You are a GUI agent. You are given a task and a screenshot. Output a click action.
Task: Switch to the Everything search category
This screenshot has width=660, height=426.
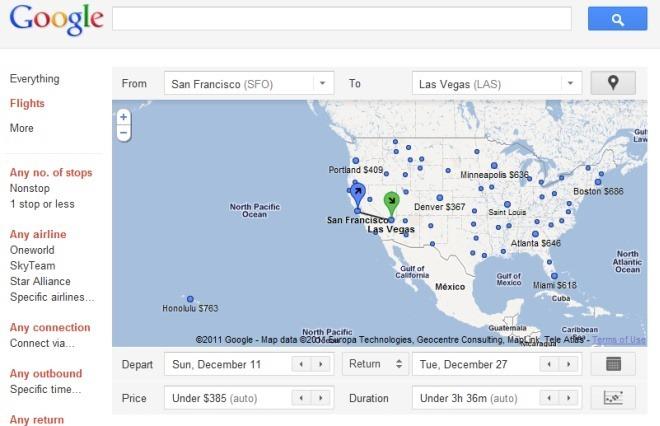click(34, 79)
